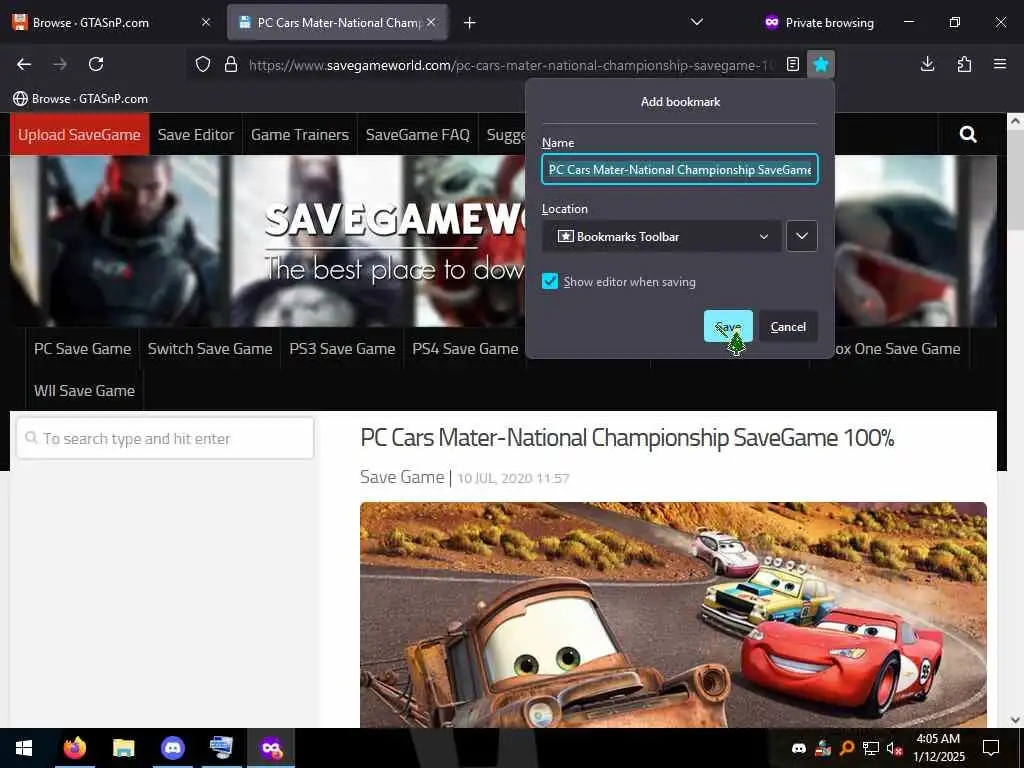Toggle Reader View icon in address bar
The image size is (1024, 768).
793,64
